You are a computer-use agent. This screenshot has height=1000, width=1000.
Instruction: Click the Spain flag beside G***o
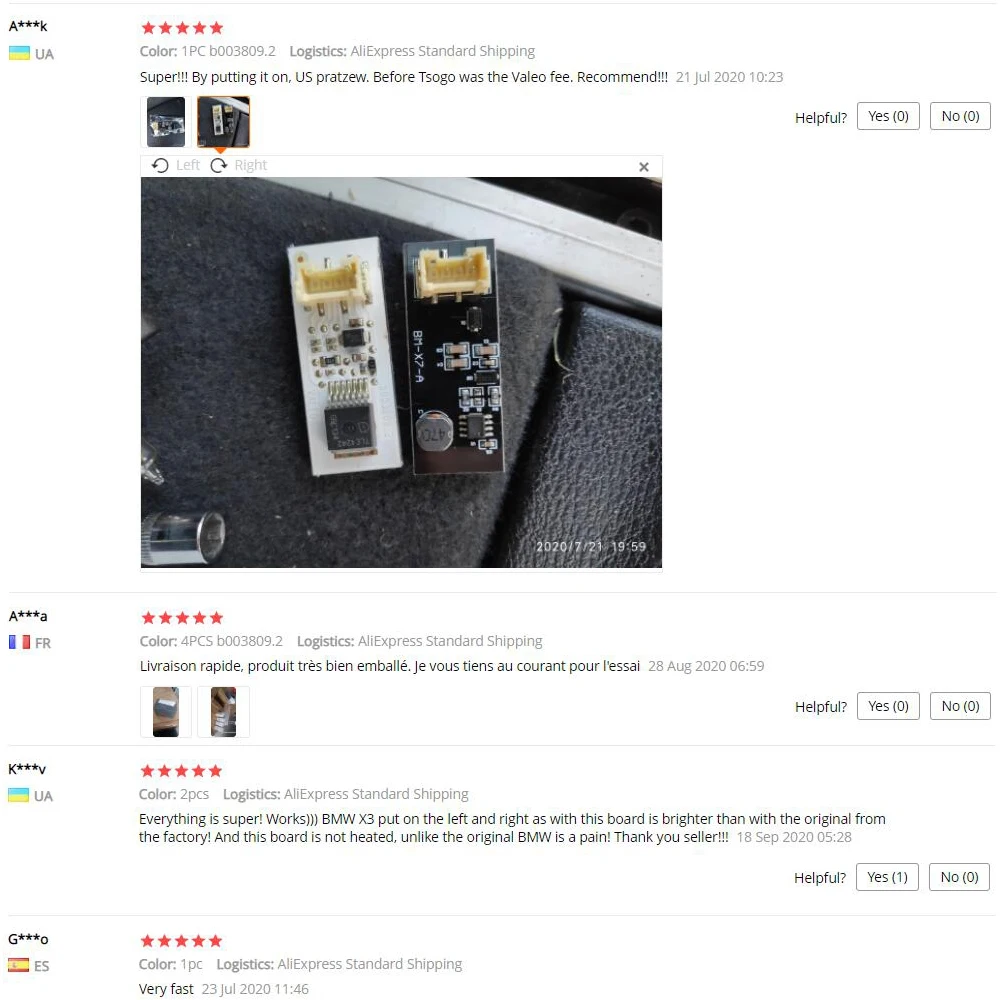(18, 965)
